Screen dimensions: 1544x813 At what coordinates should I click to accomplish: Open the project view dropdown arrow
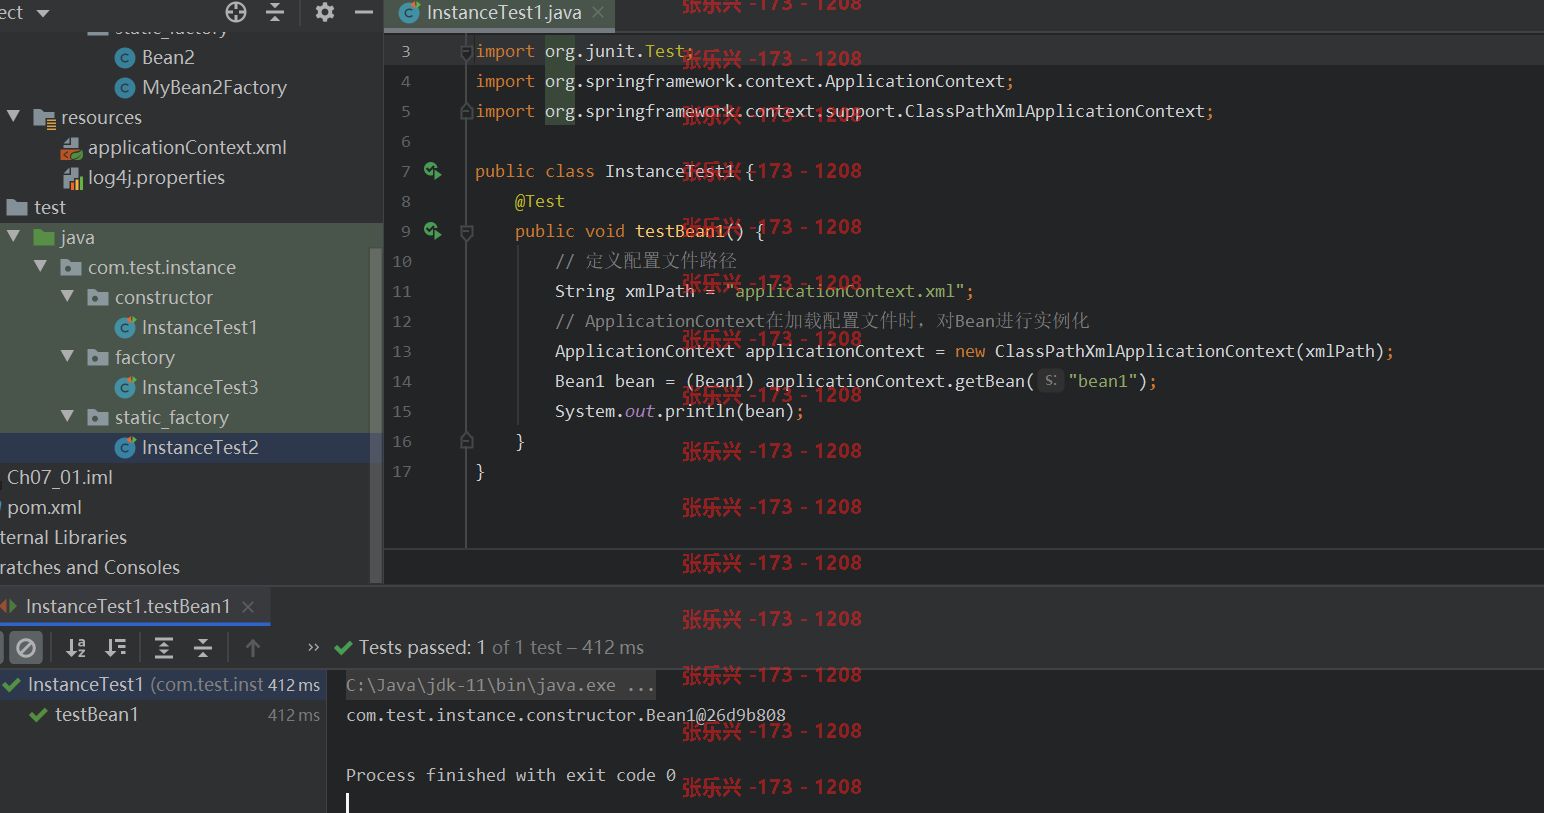(43, 13)
